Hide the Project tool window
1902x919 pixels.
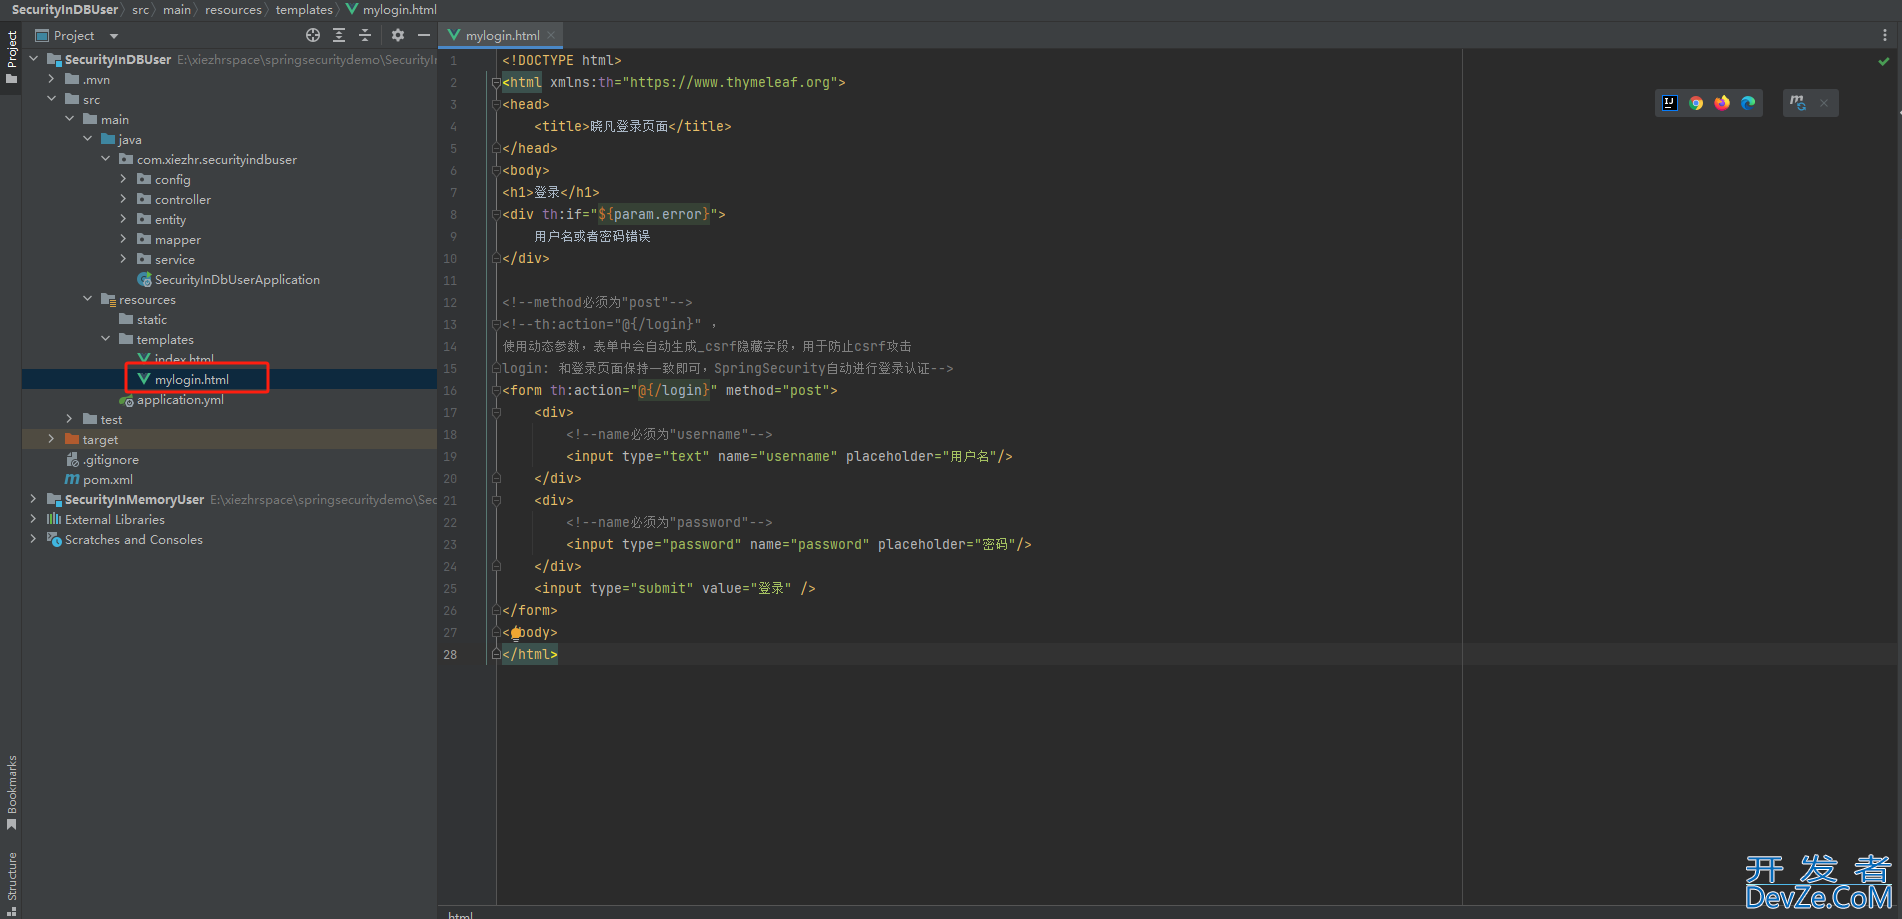[424, 35]
